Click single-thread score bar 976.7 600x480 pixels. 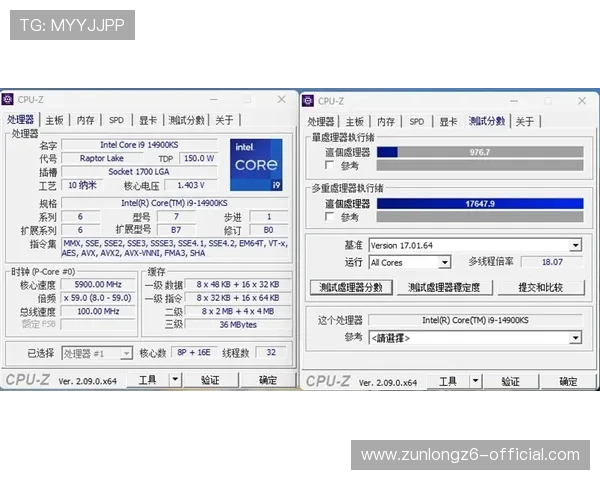(x=480, y=152)
